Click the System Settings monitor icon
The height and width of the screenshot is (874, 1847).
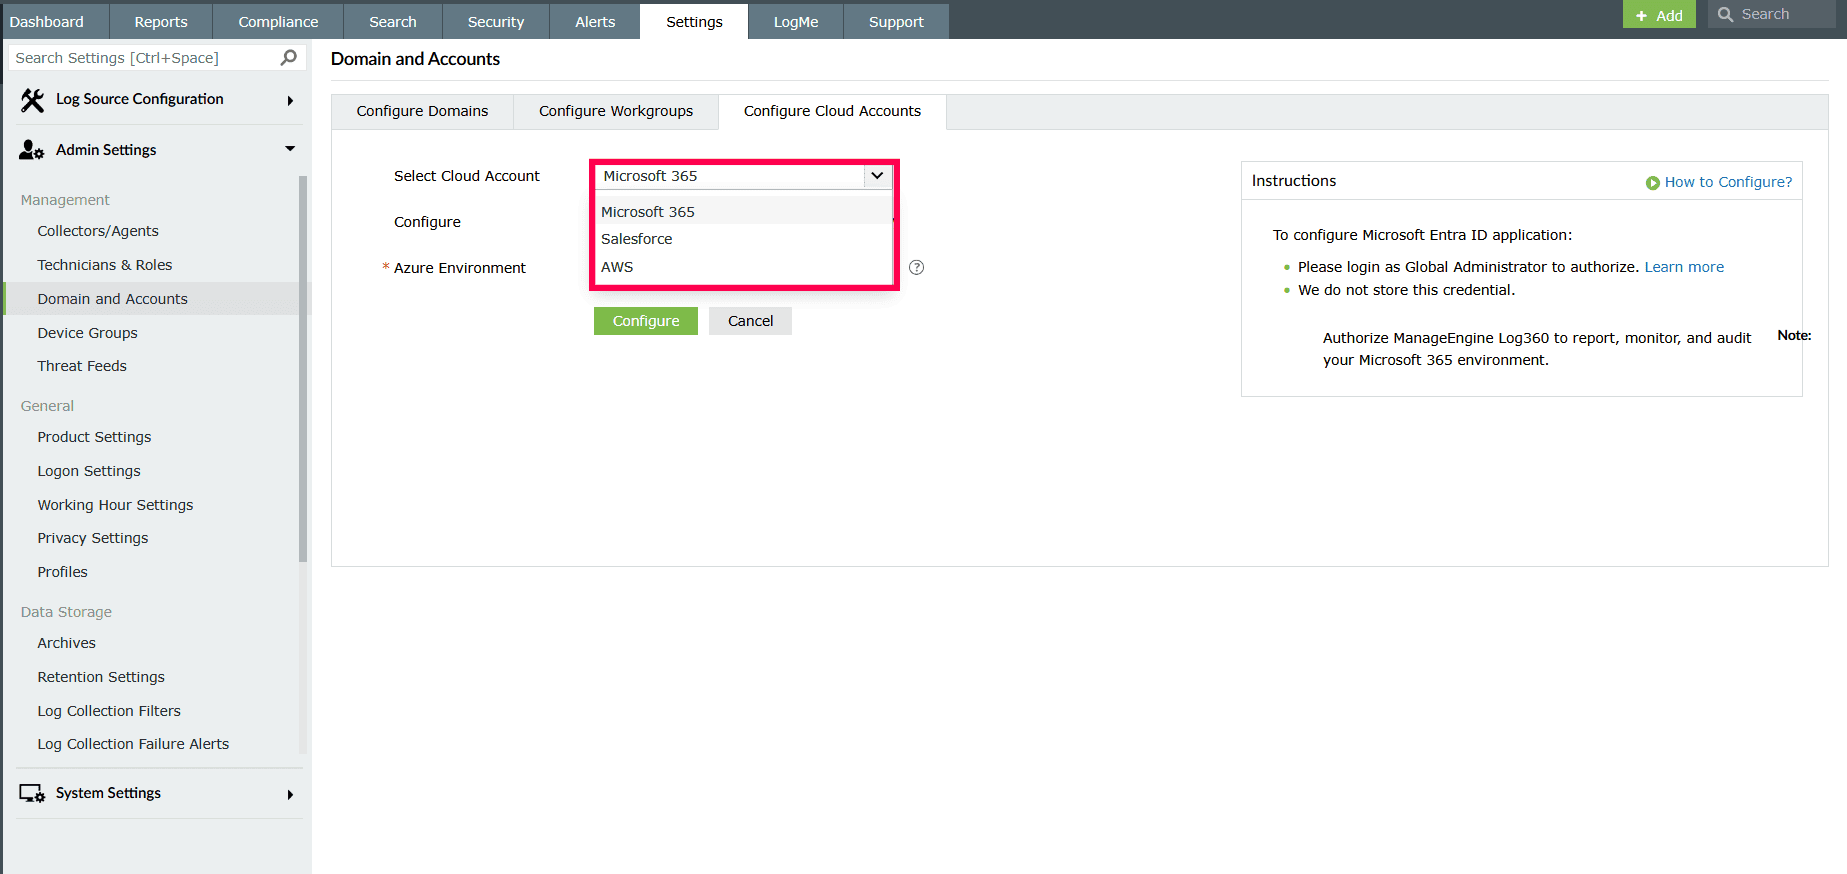pyautogui.click(x=32, y=794)
